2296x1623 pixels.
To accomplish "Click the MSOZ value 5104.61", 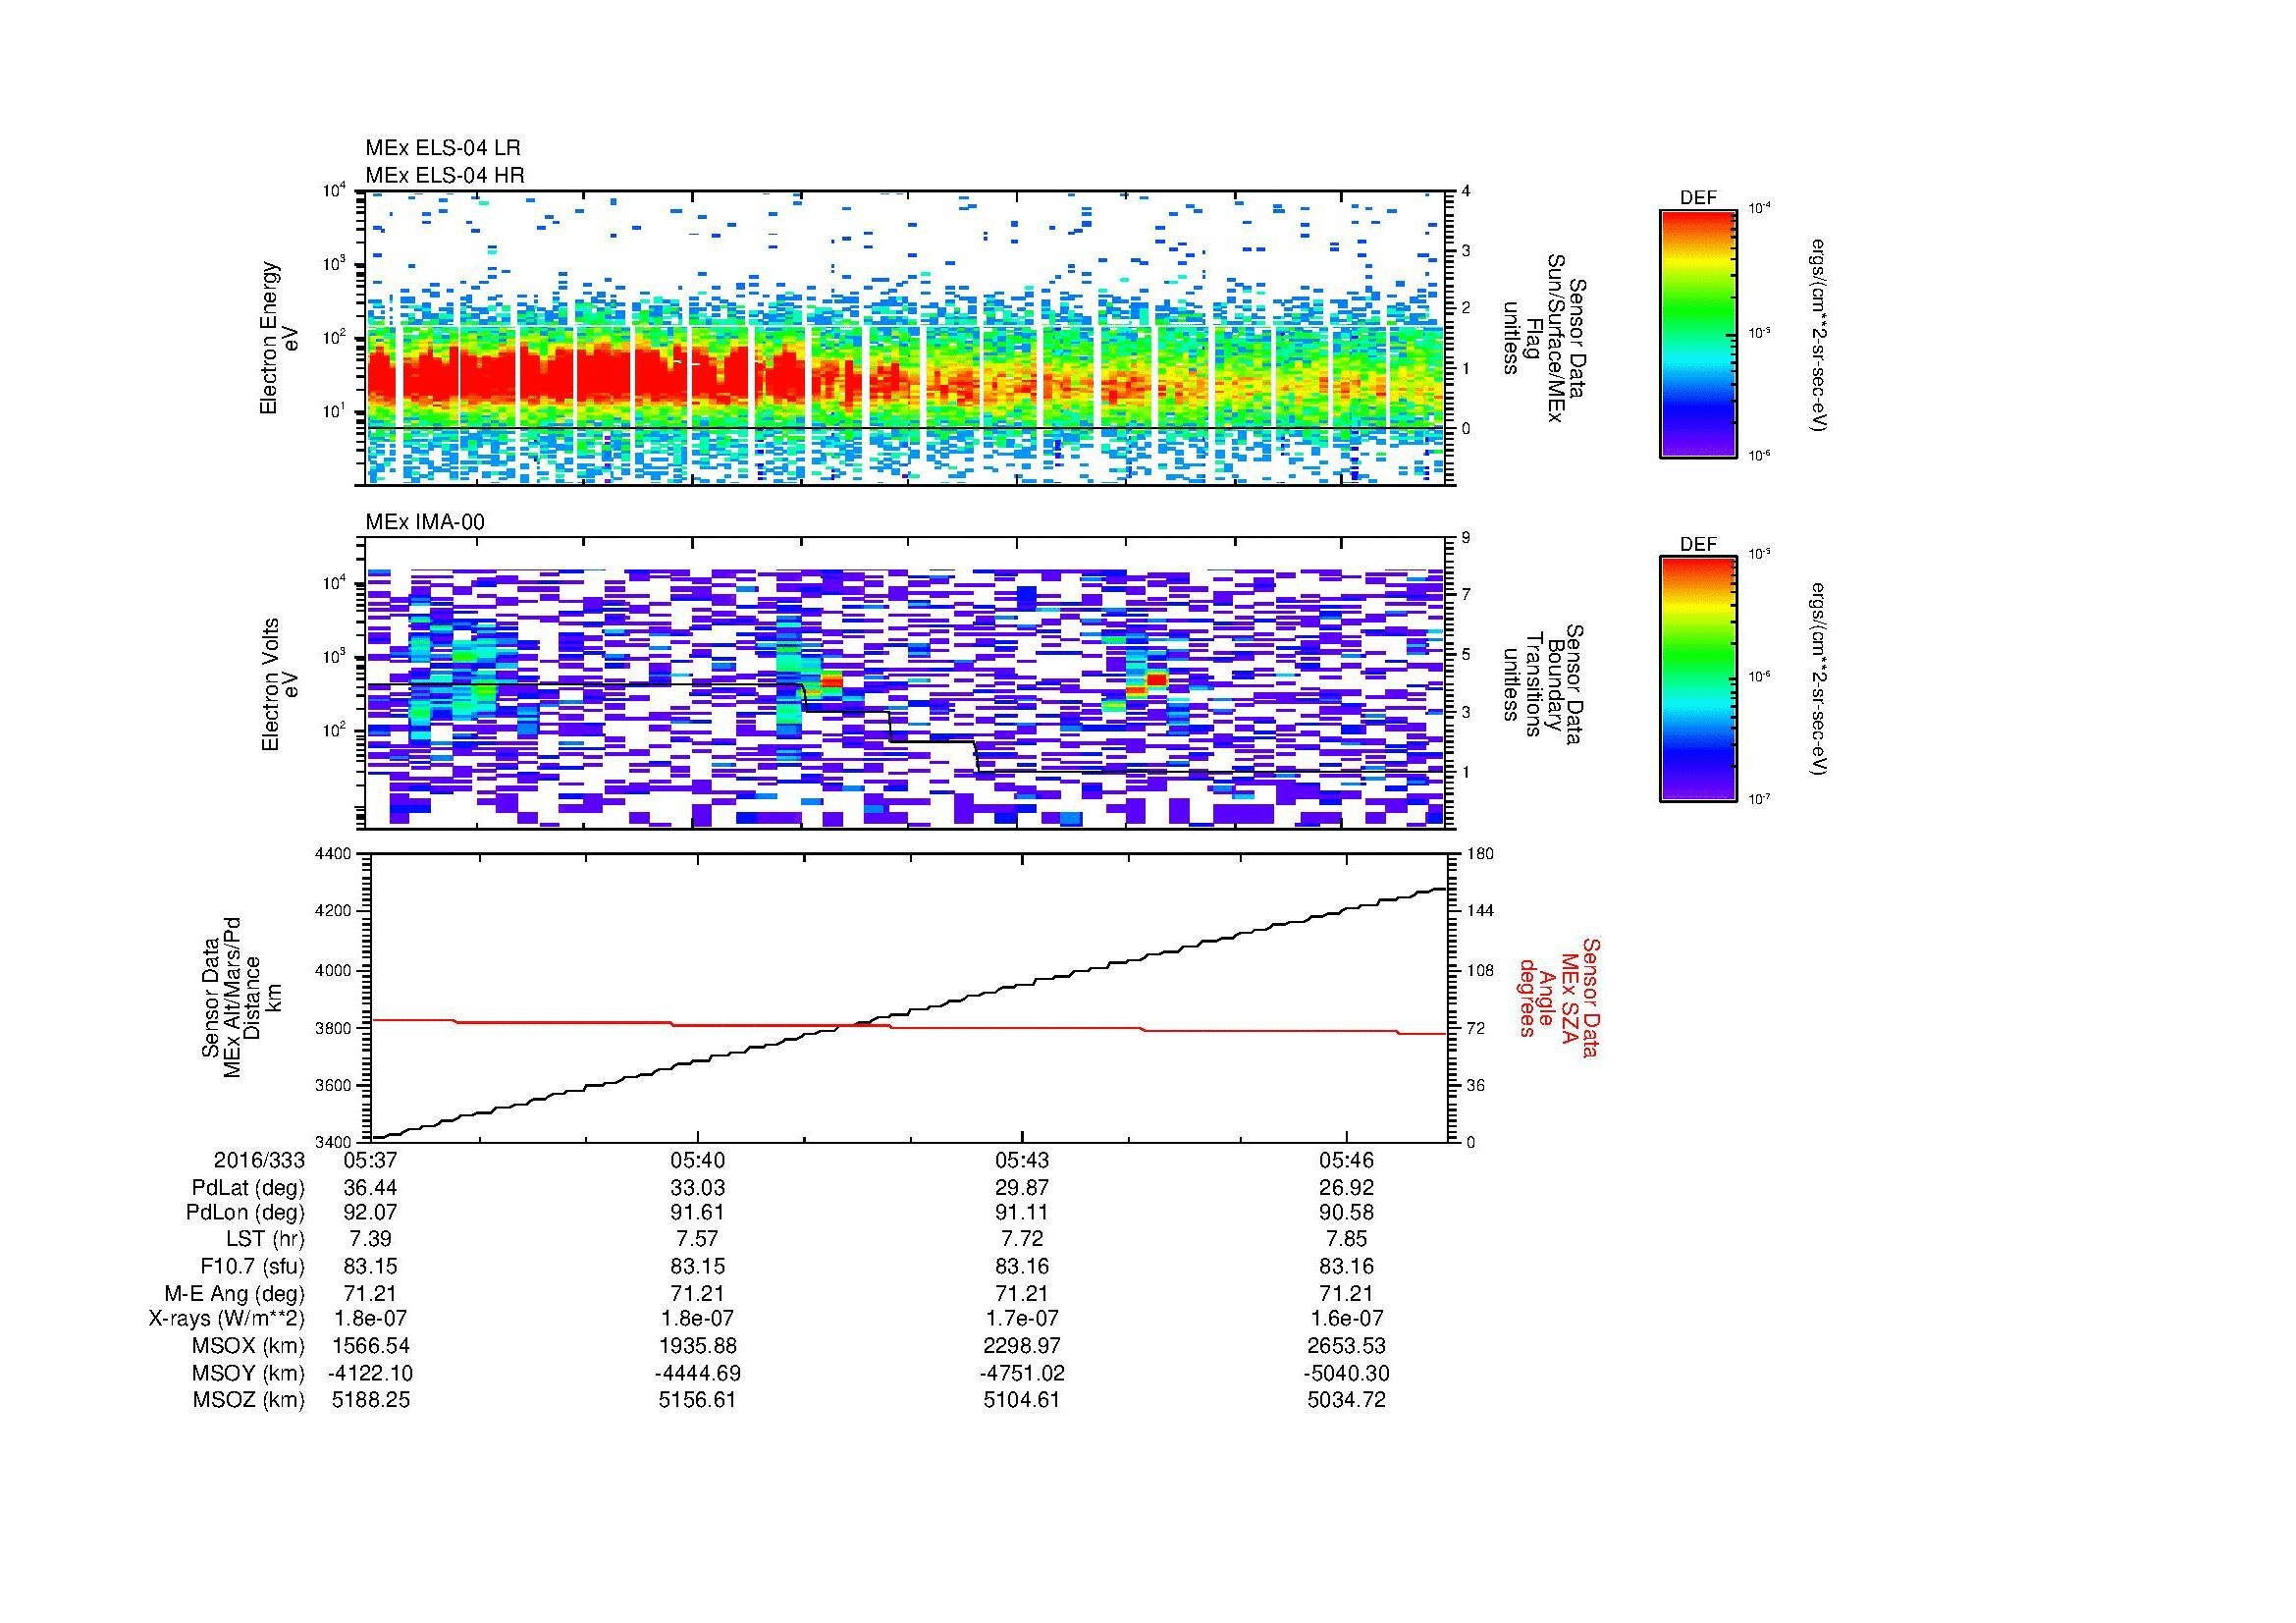I will (x=1022, y=1400).
